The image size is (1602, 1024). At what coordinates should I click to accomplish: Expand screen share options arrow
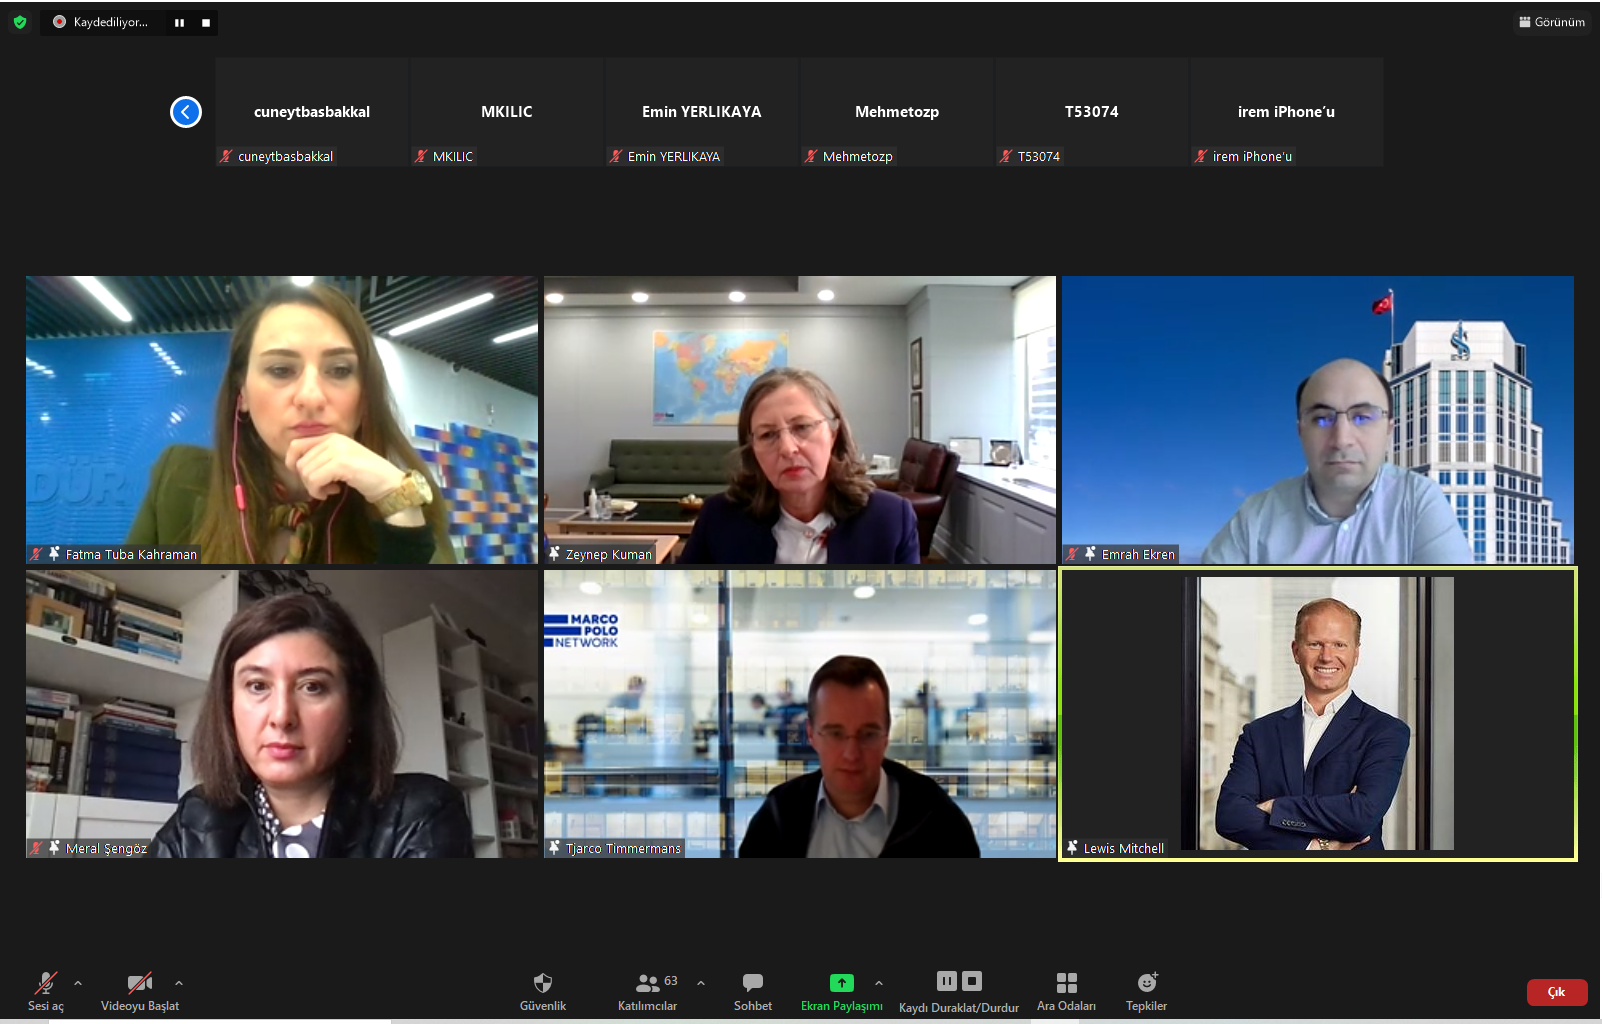point(879,983)
